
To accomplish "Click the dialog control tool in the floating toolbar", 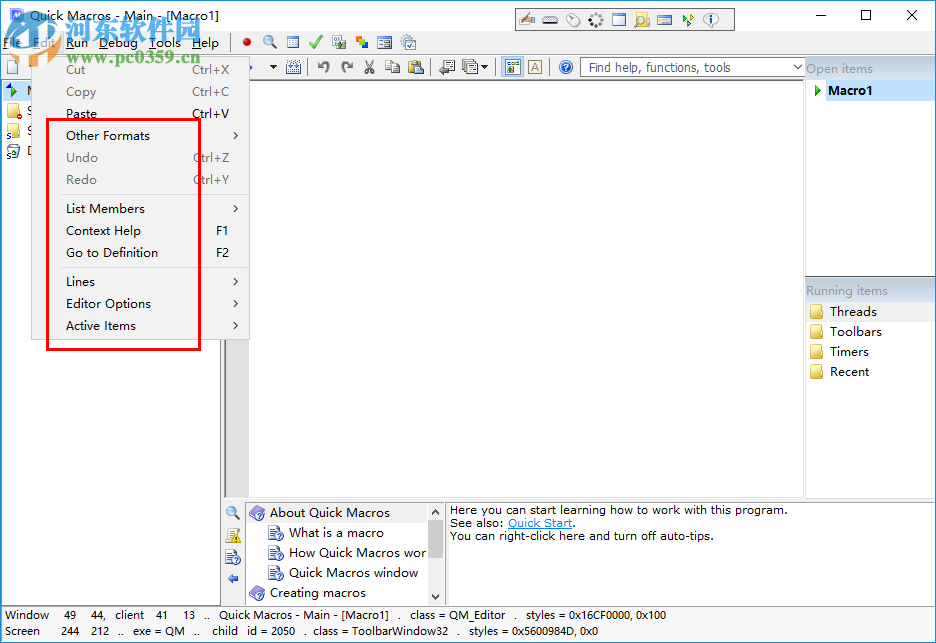I will pyautogui.click(x=664, y=20).
